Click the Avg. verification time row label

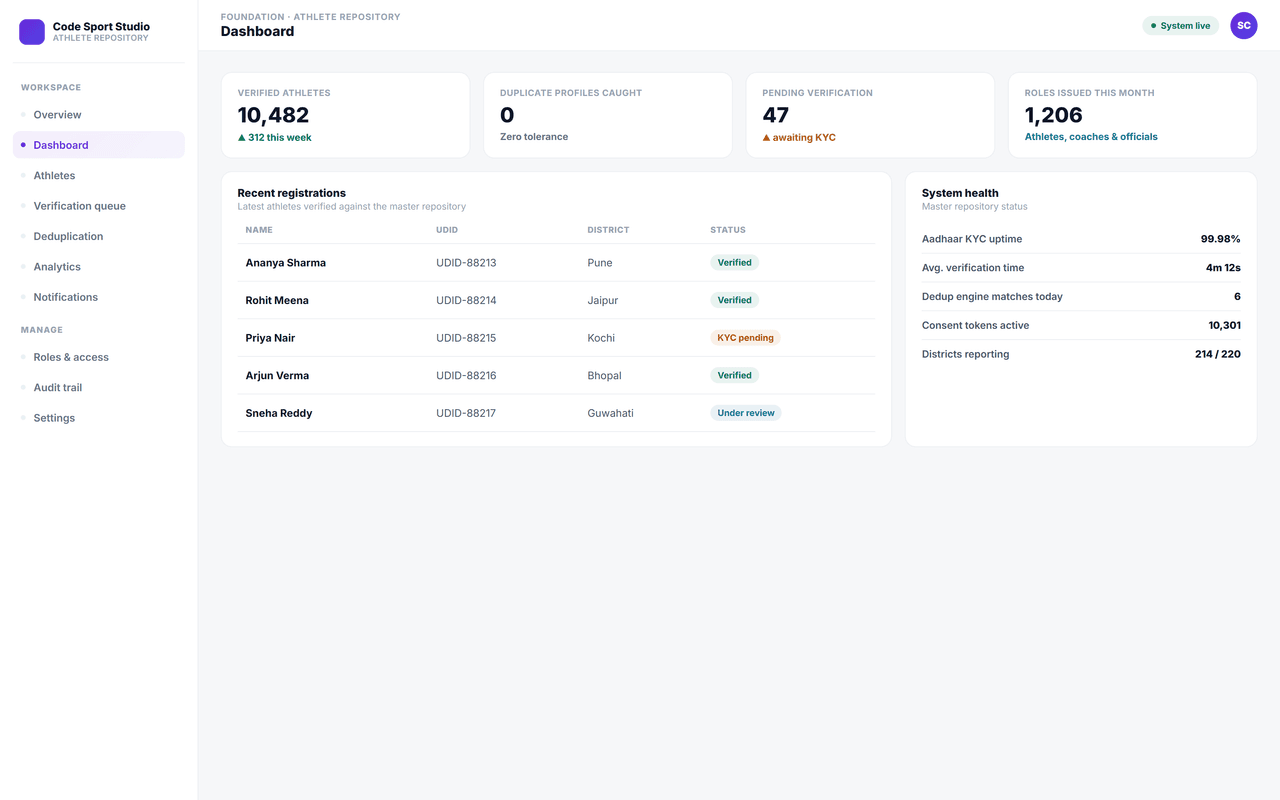point(973,268)
